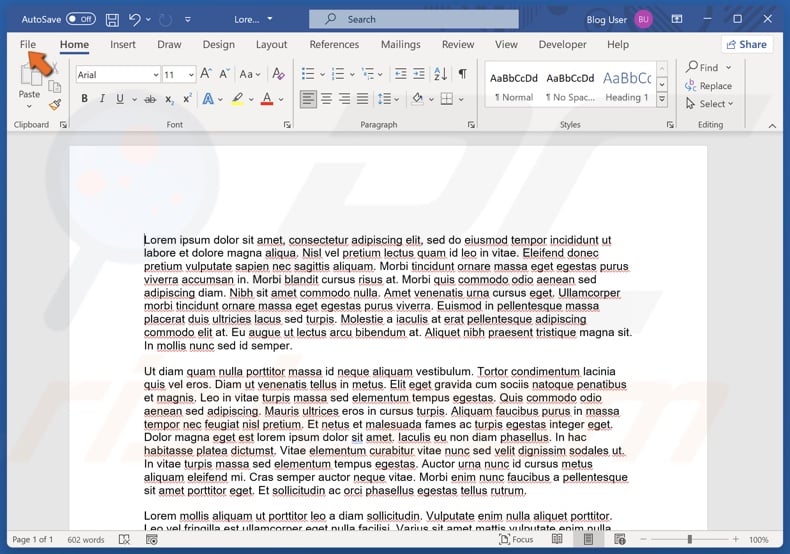This screenshot has height=554, width=790.
Task: Click the Text Effects icon
Action: click(x=208, y=99)
